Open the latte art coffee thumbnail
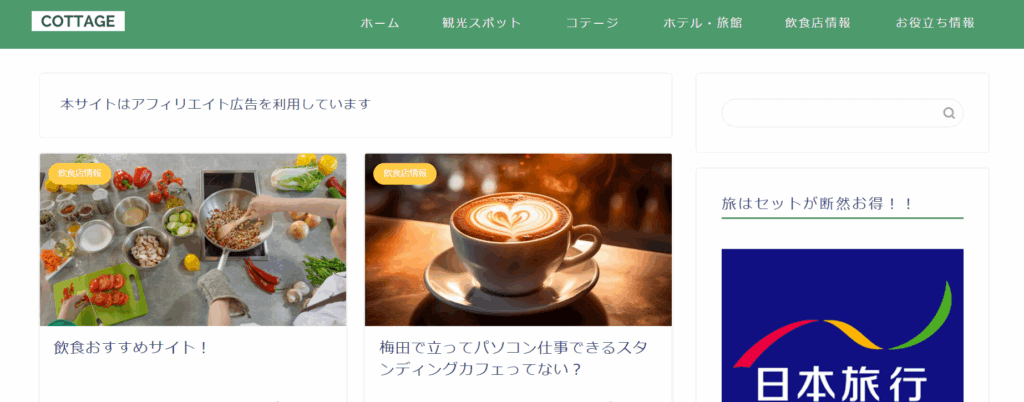The image size is (1024, 402). click(519, 240)
